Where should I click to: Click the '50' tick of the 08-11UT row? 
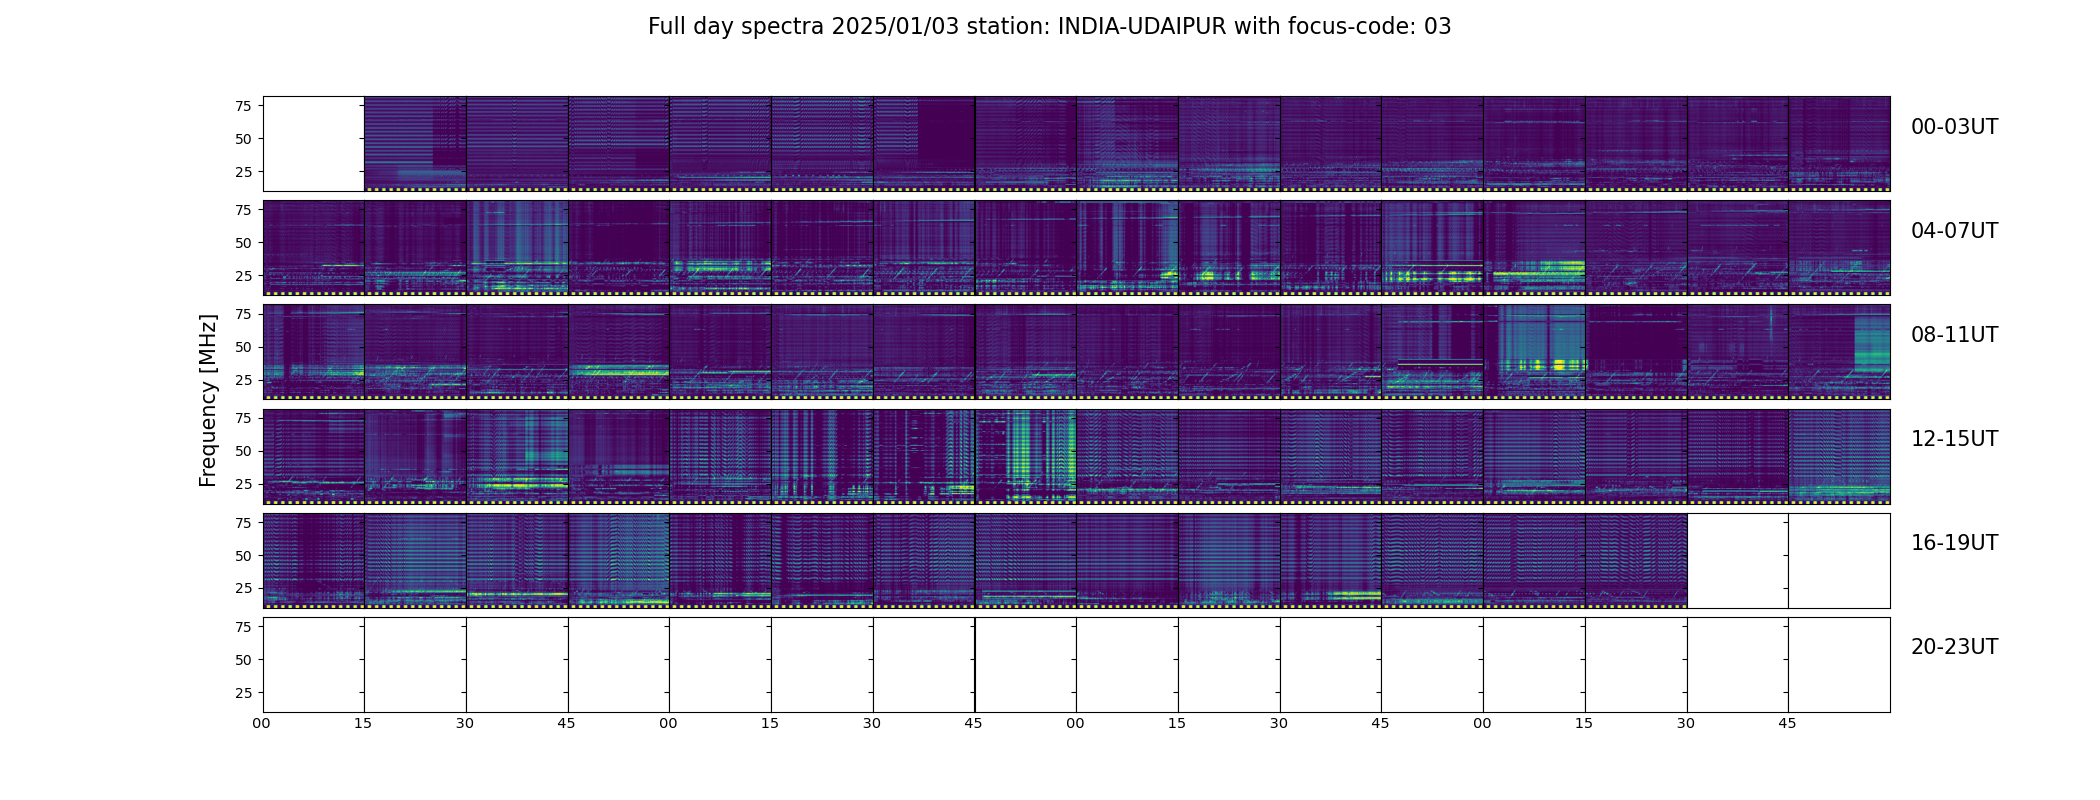click(x=243, y=347)
